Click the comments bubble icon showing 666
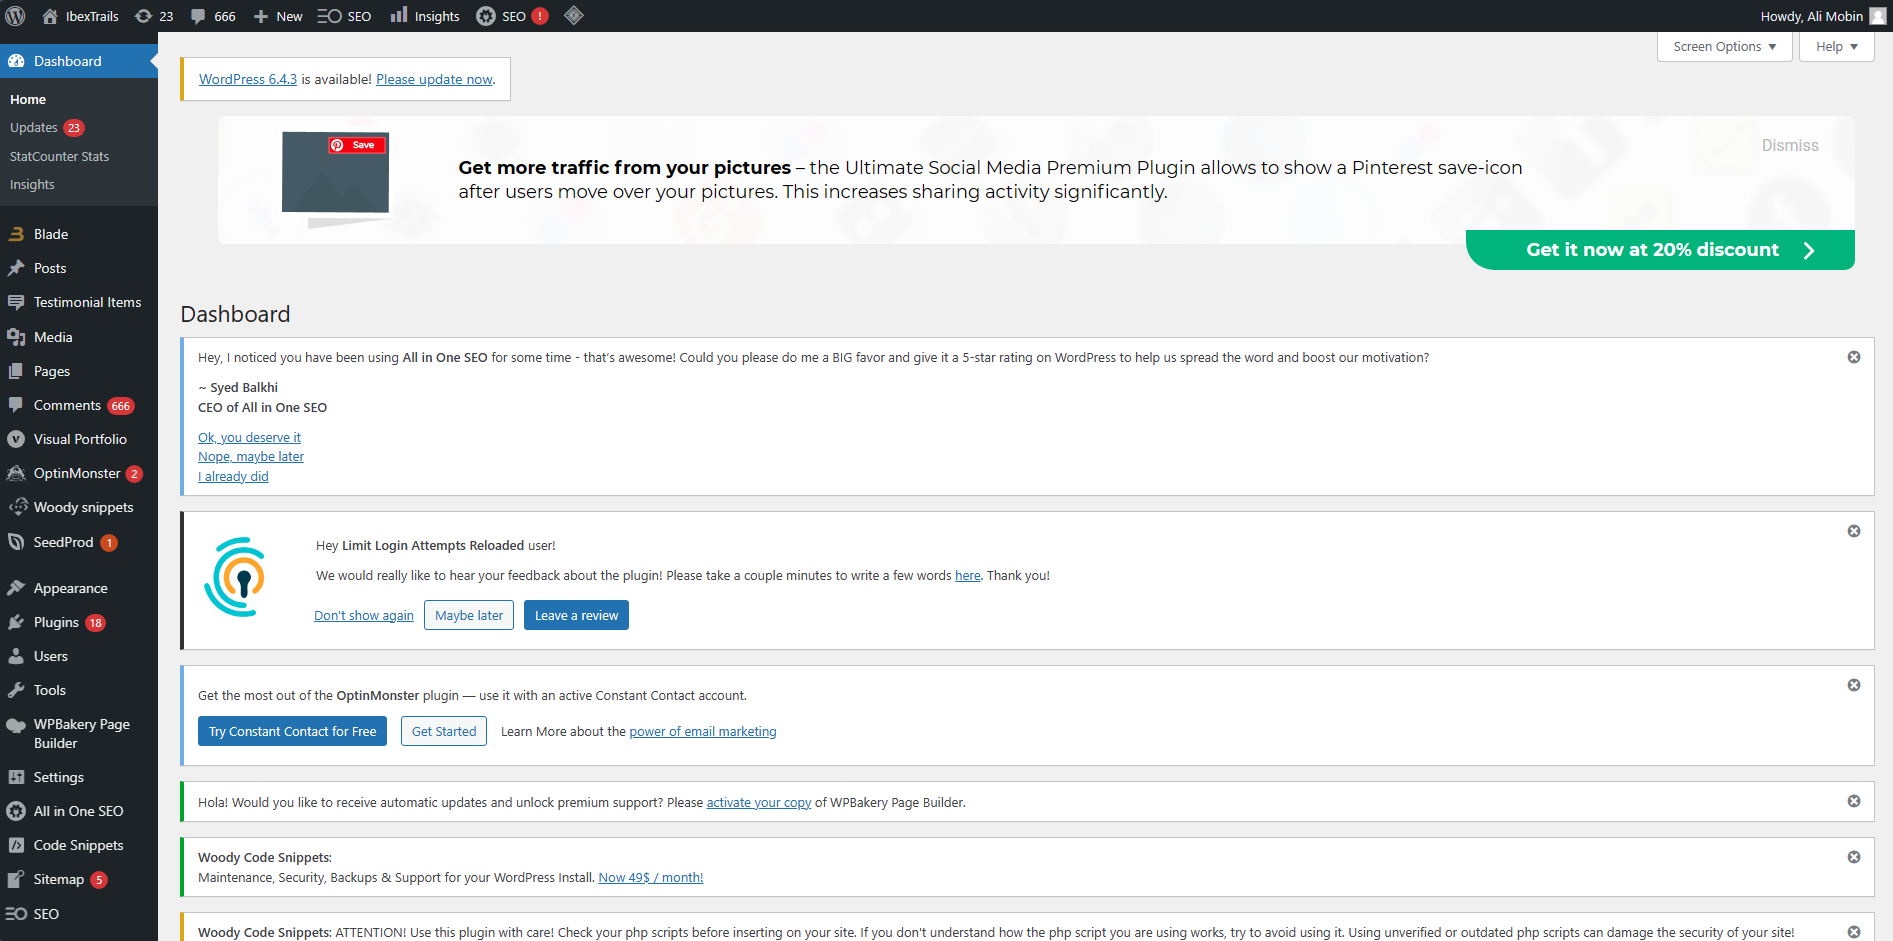 (199, 16)
